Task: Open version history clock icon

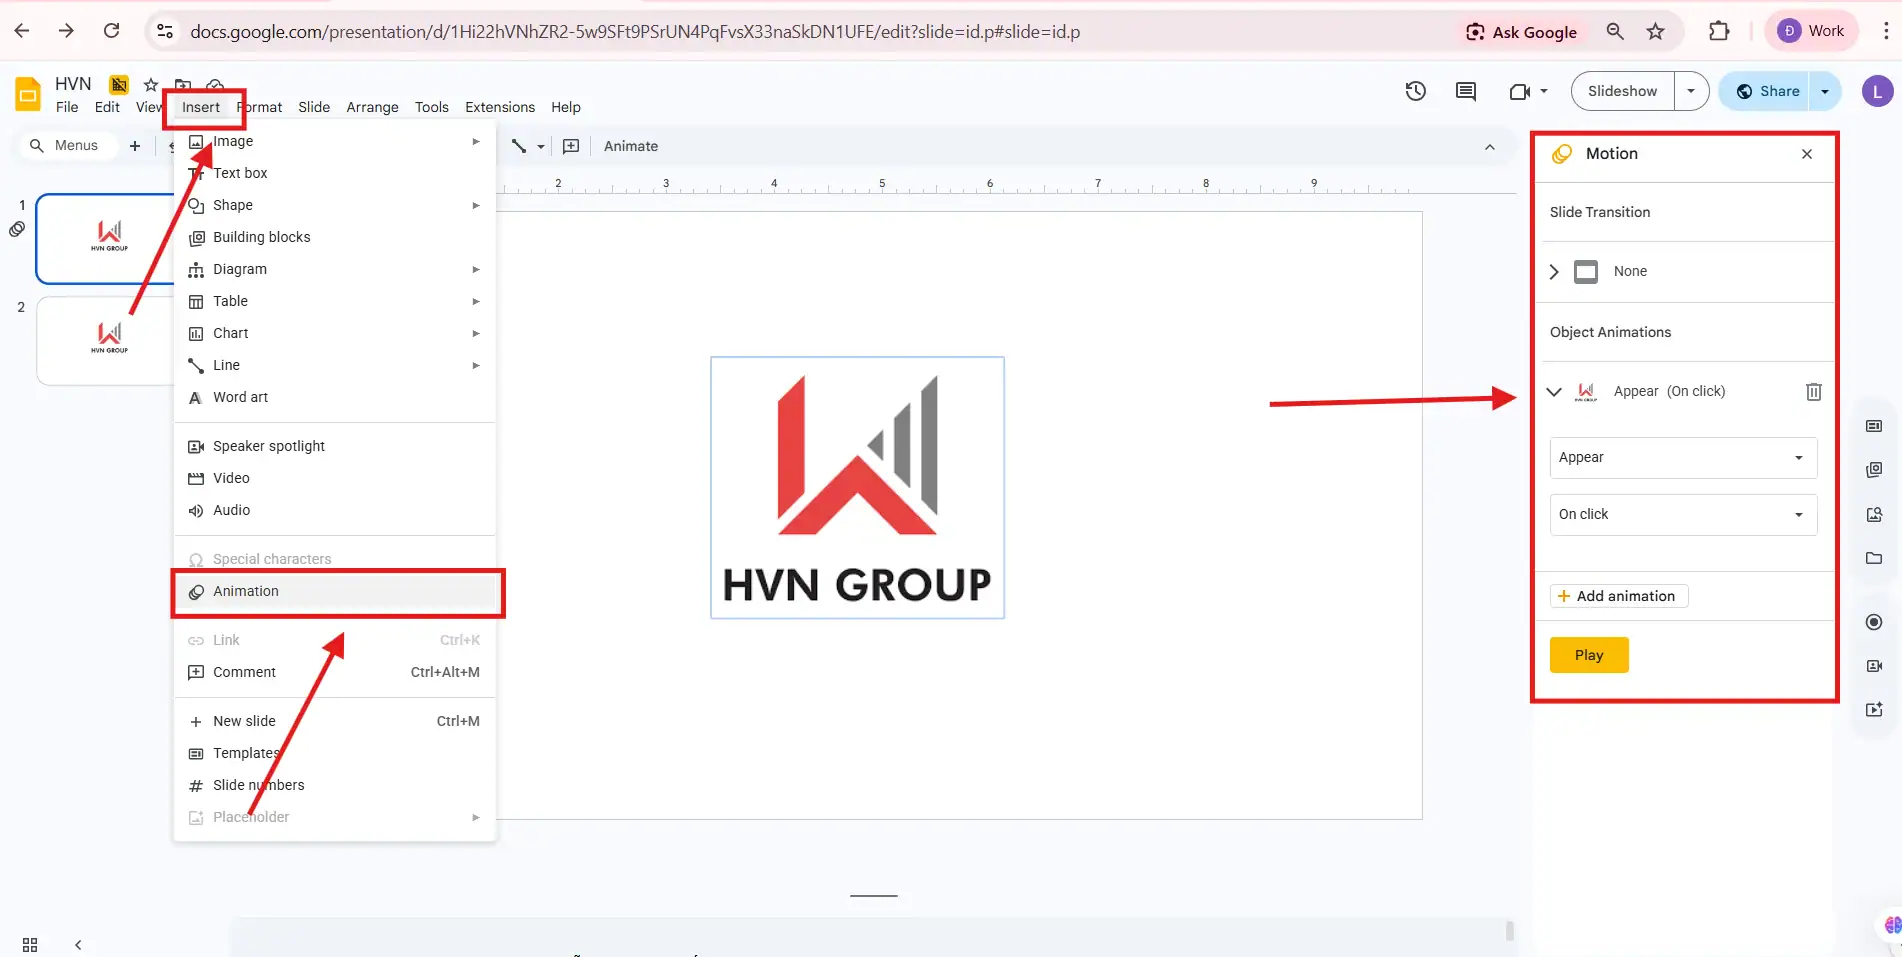Action: pyautogui.click(x=1415, y=91)
